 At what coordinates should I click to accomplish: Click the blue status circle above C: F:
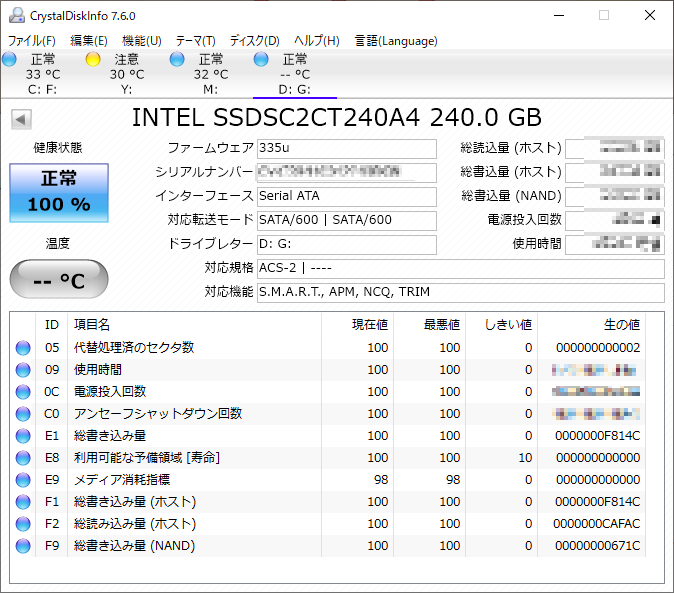(x=9, y=59)
